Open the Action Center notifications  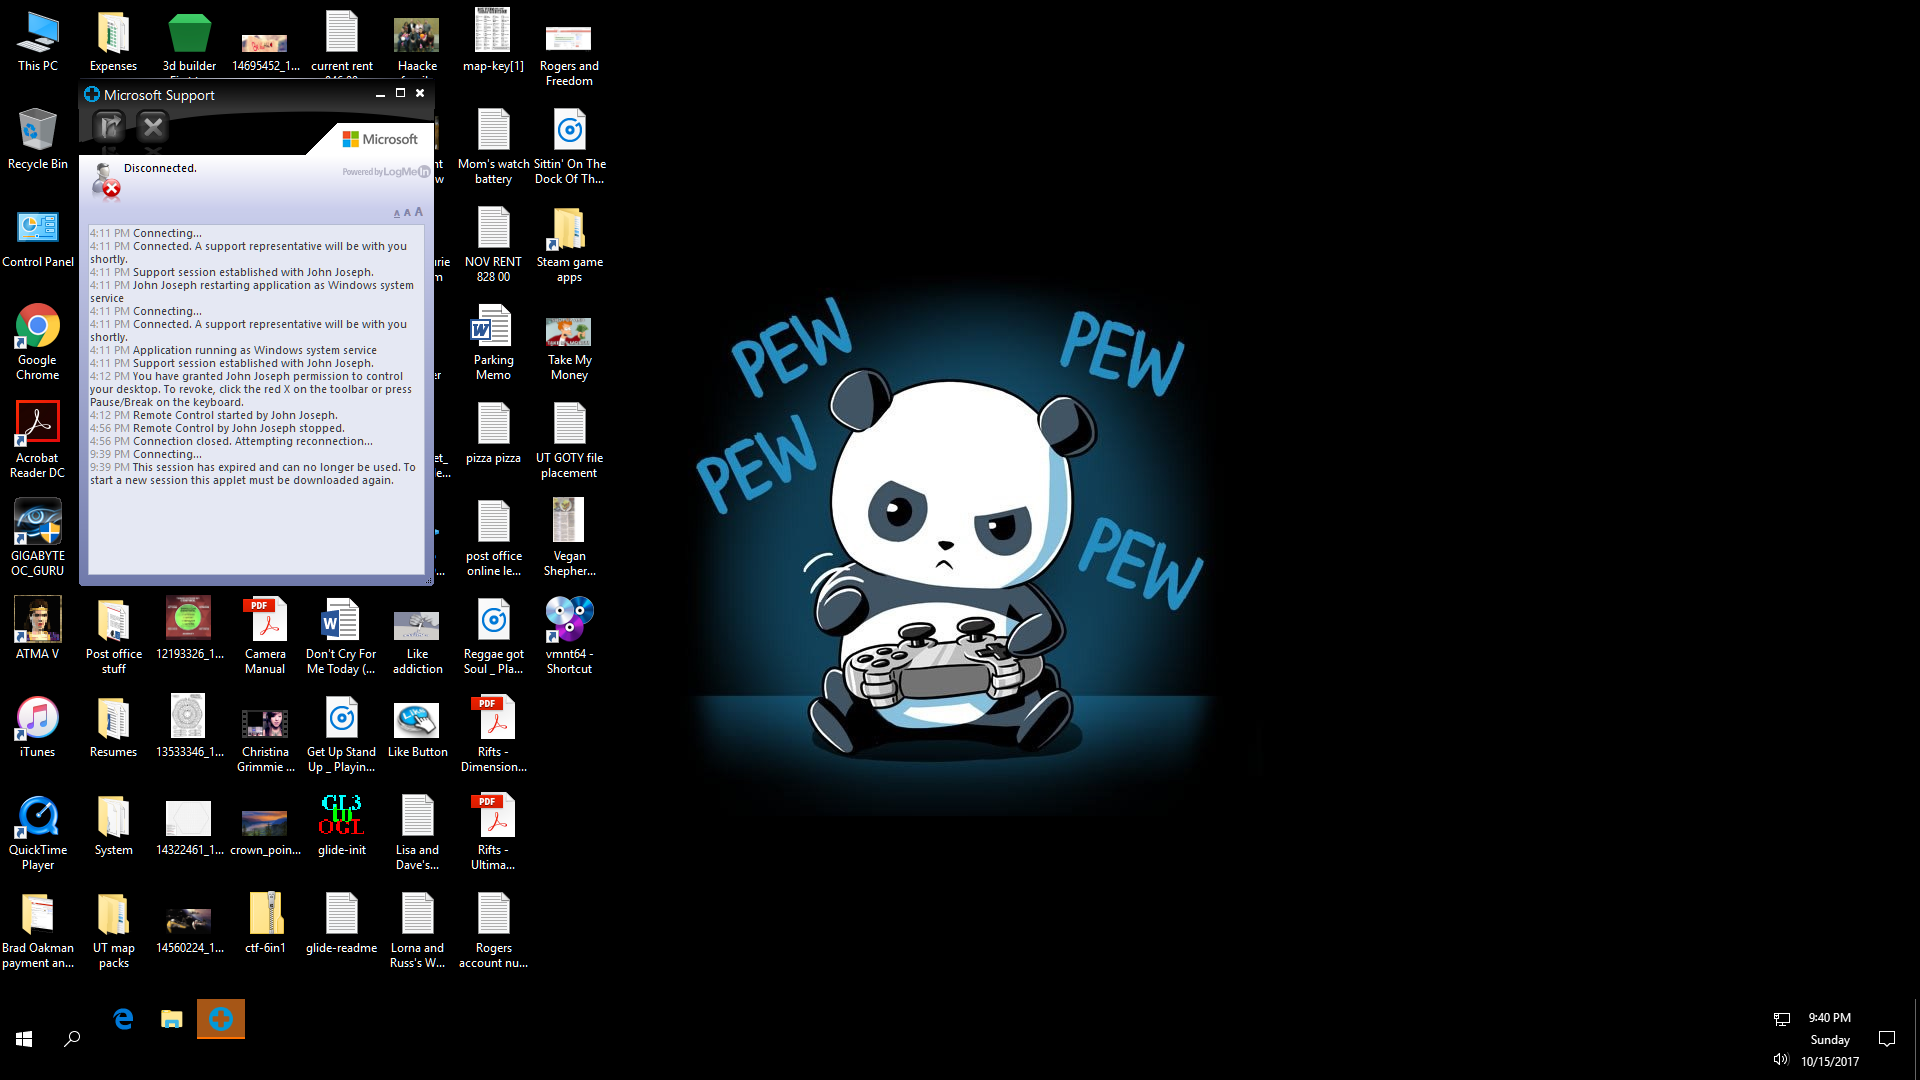(x=1887, y=1039)
